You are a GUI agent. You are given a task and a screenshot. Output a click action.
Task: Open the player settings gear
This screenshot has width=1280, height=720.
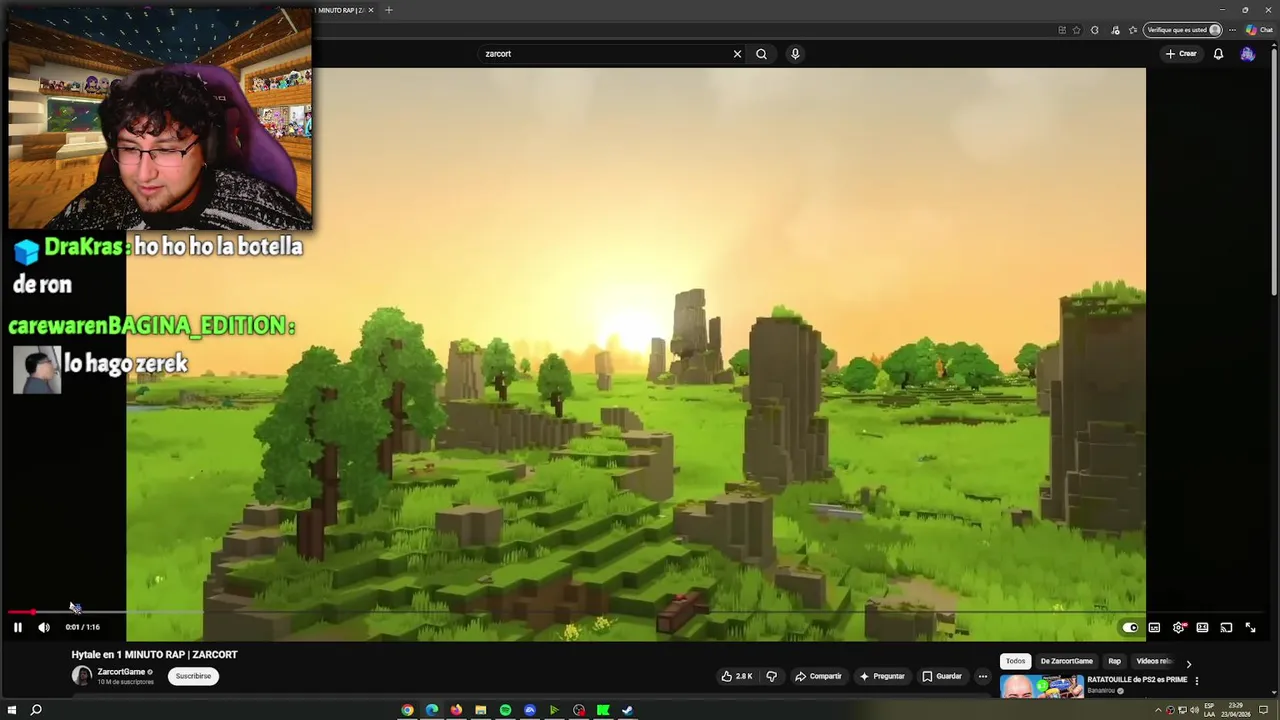pos(1179,627)
